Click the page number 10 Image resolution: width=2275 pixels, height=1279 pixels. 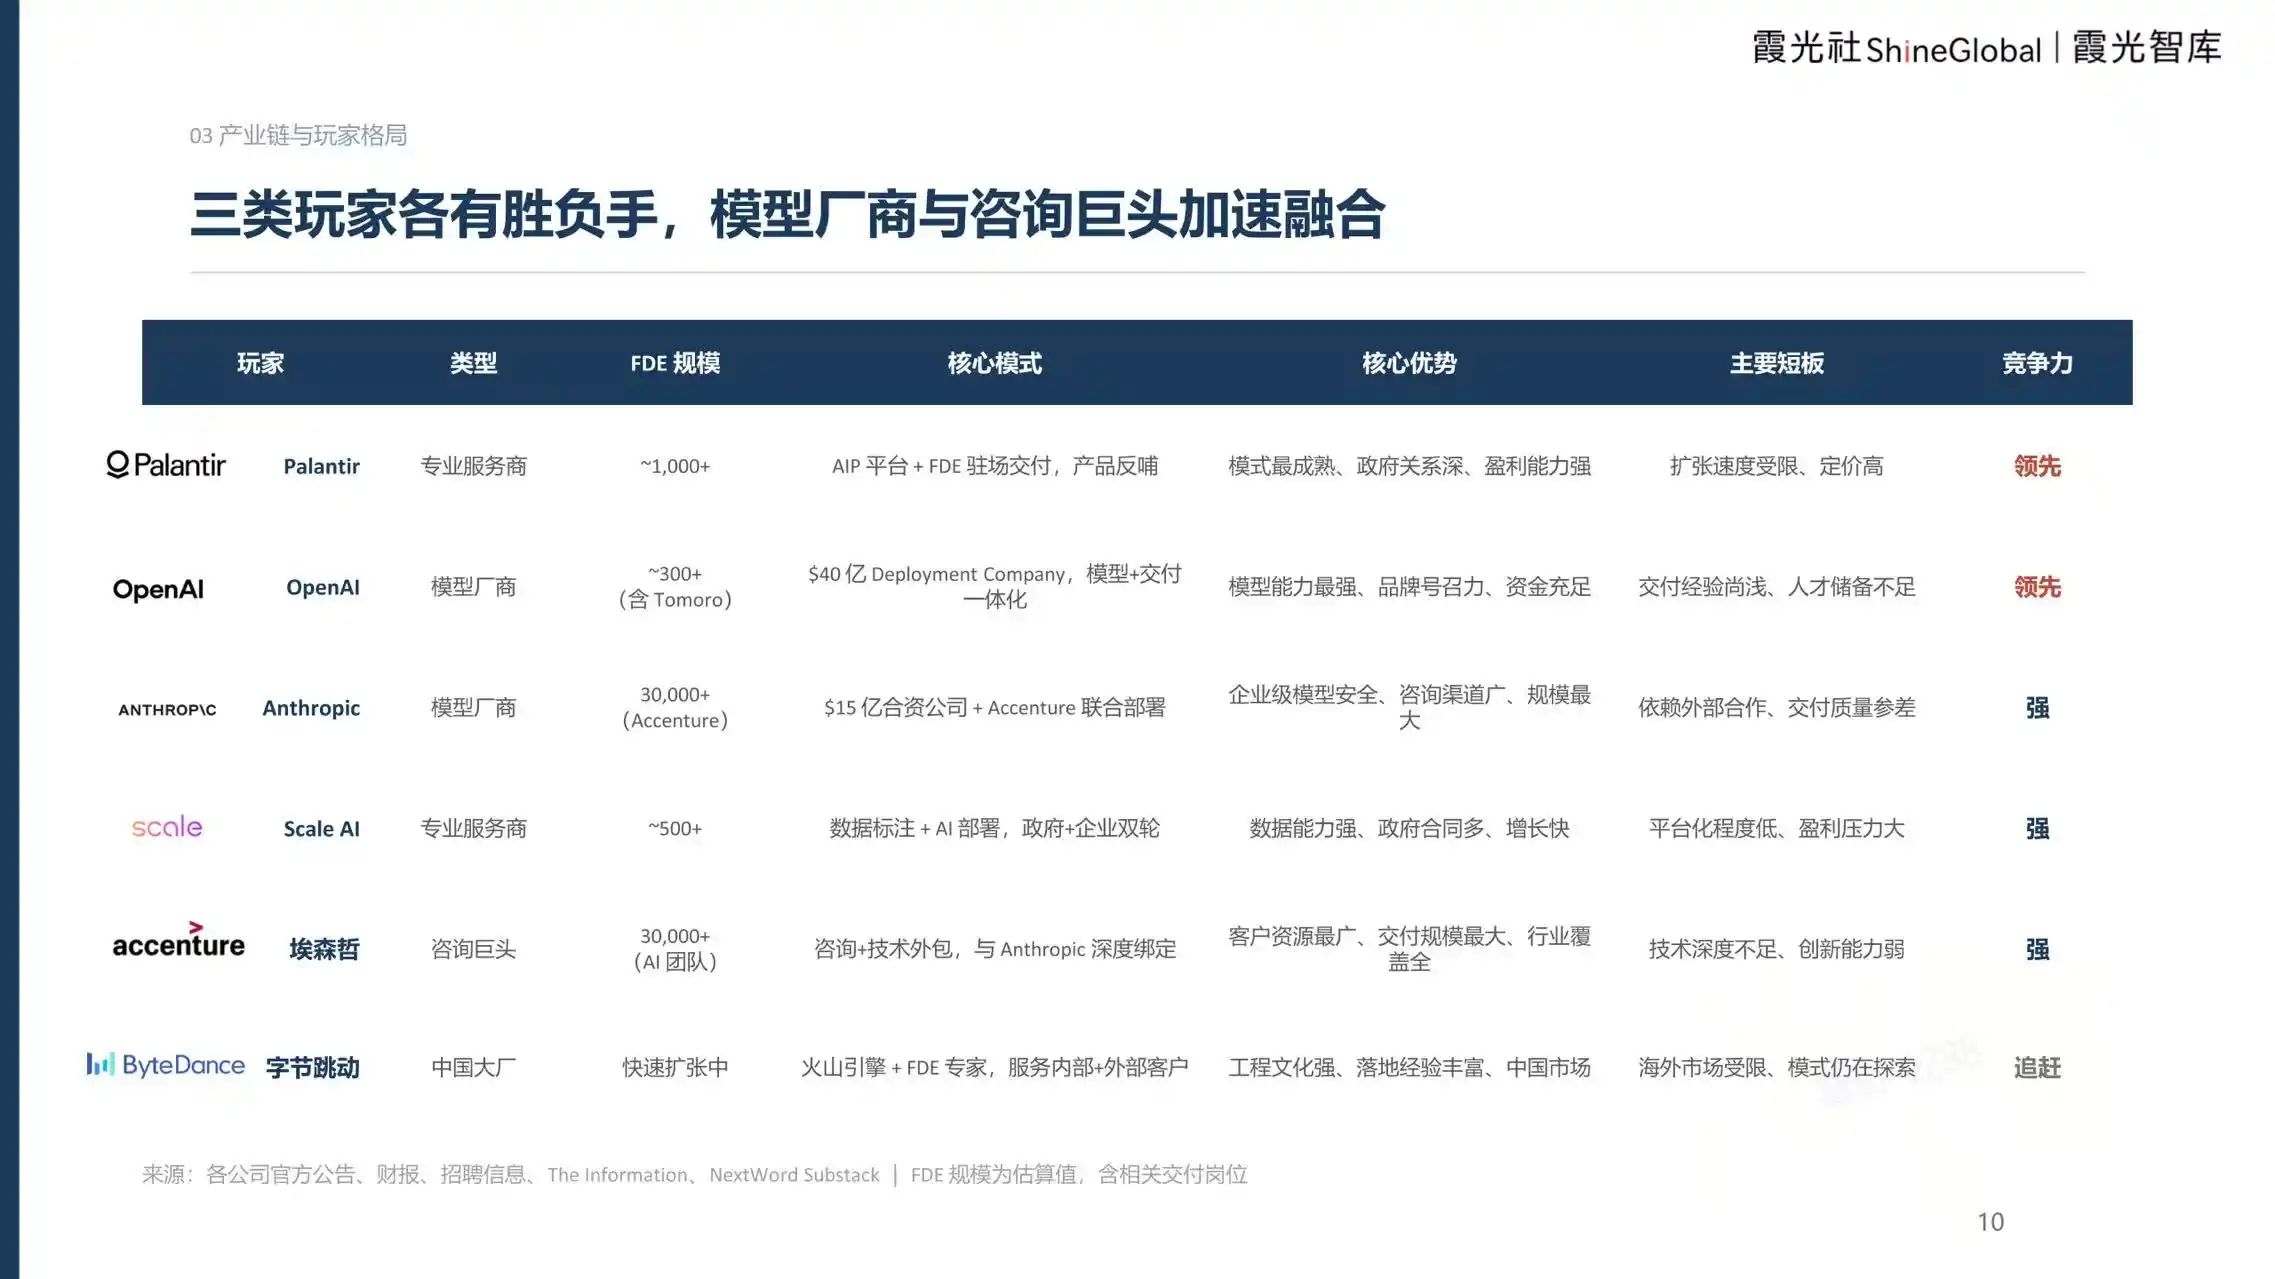pyautogui.click(x=1990, y=1222)
